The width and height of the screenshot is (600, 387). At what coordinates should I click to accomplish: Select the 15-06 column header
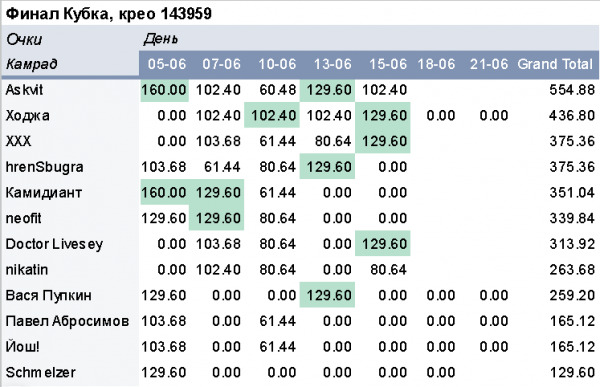click(388, 64)
